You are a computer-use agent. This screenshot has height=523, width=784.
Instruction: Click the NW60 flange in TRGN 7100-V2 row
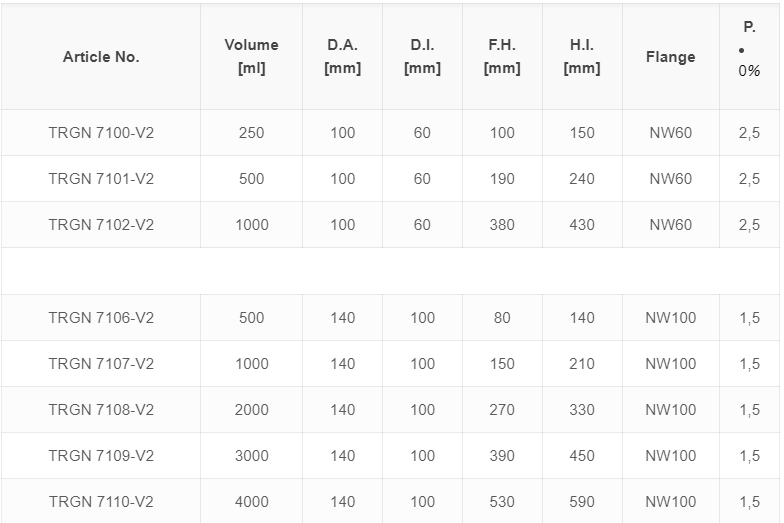click(670, 133)
